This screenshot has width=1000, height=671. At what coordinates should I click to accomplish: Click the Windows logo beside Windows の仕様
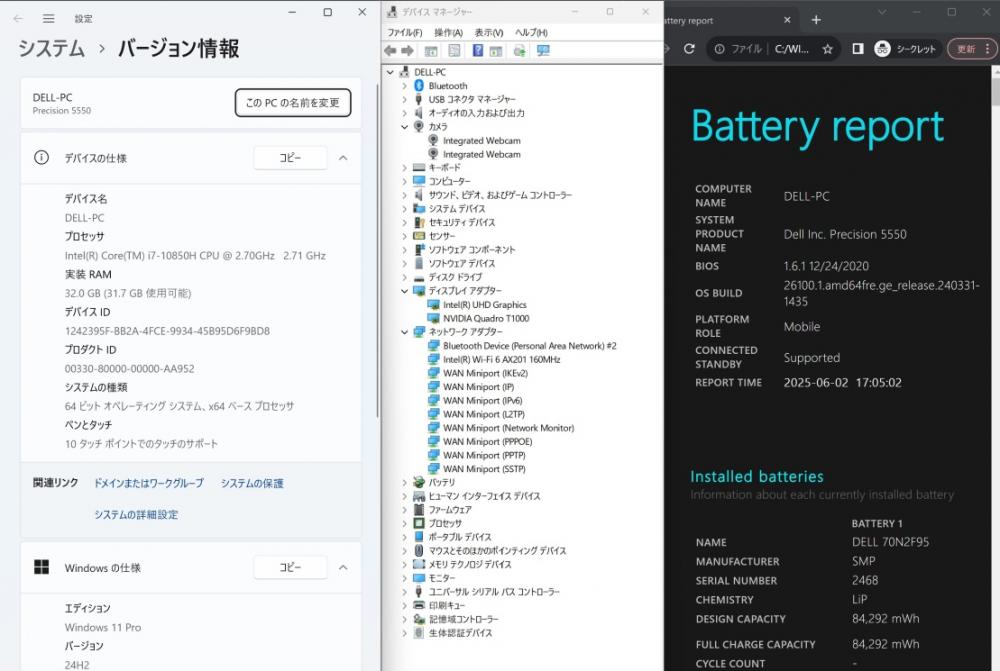(x=41, y=567)
